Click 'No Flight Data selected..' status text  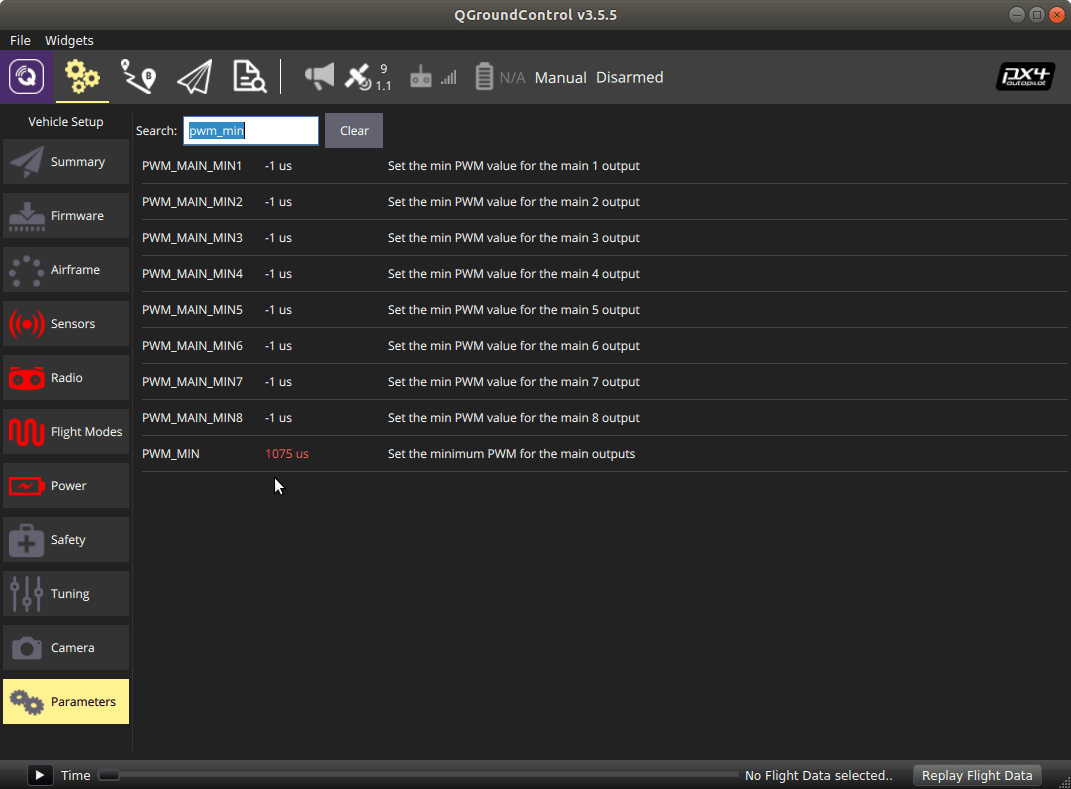coord(818,775)
